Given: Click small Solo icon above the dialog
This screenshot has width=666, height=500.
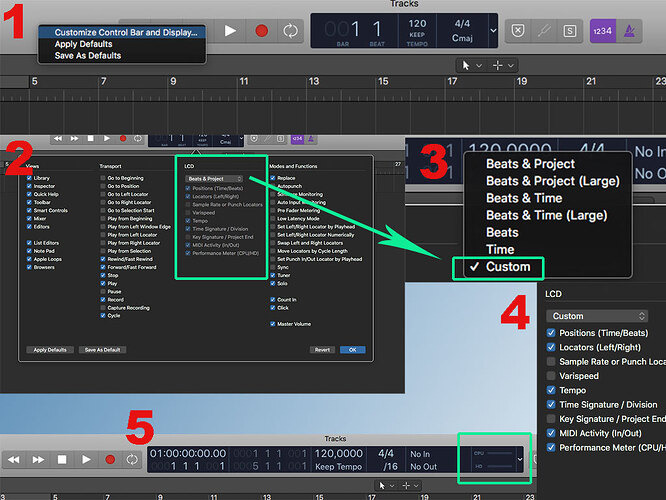Looking at the screenshot, I should [x=280, y=138].
